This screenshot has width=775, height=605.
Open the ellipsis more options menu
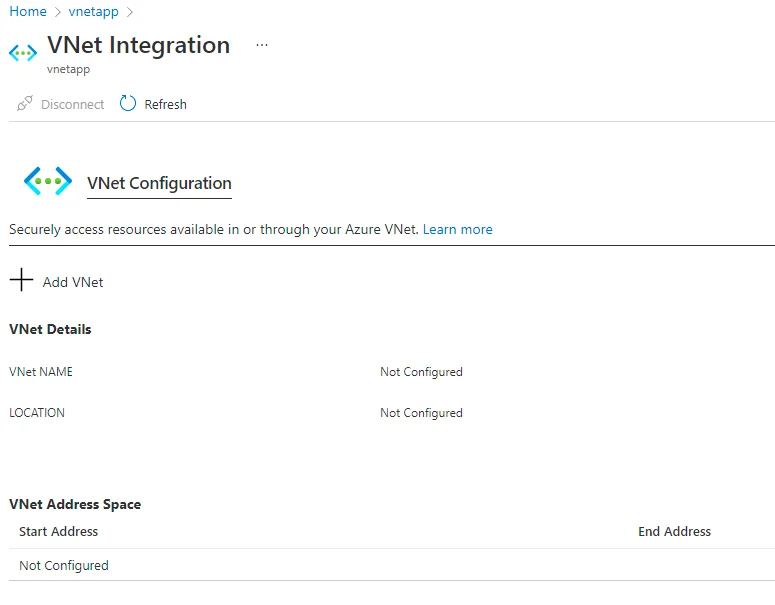pos(262,45)
